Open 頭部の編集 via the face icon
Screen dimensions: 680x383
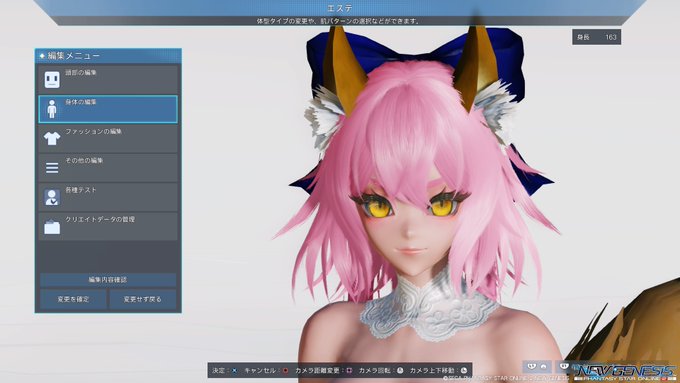52,80
